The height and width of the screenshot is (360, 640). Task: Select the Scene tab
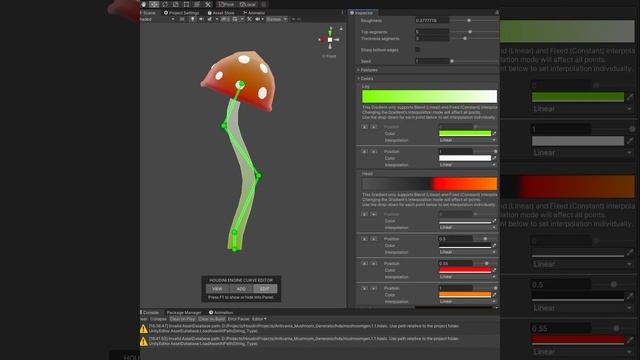[149, 13]
